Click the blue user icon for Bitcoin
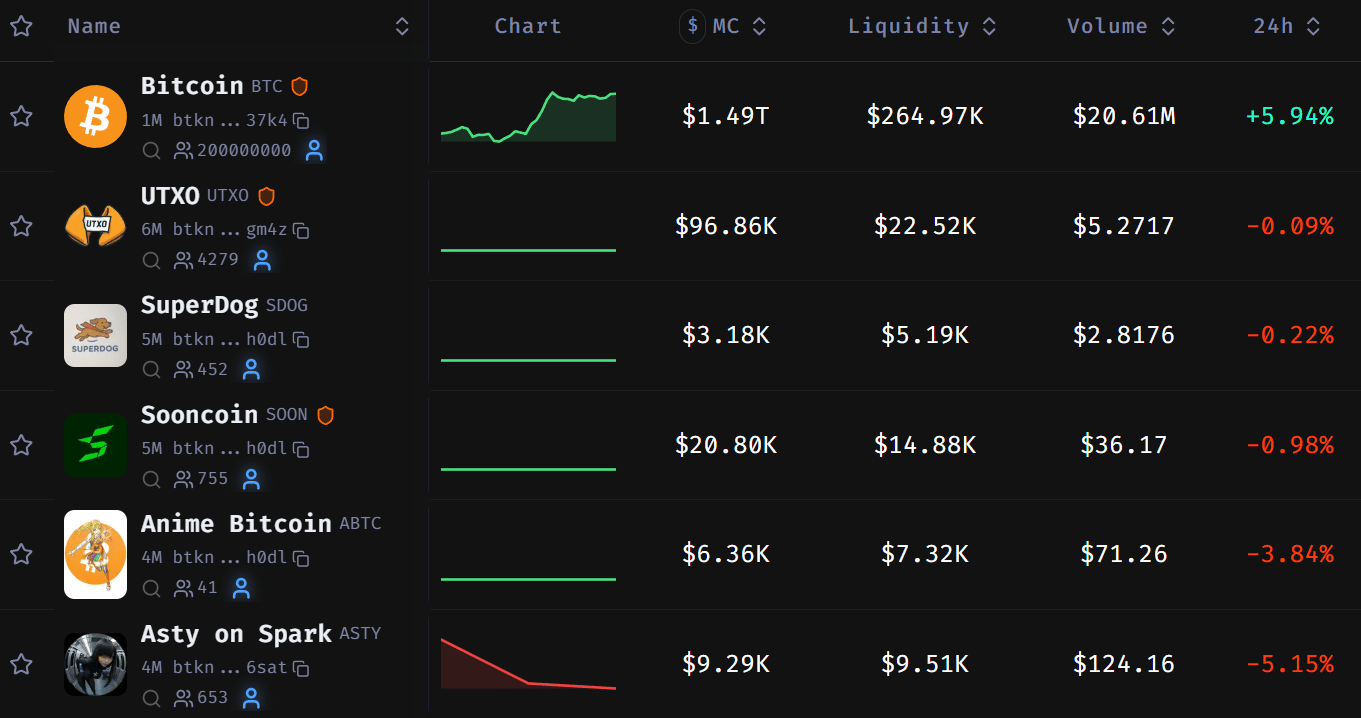 point(314,151)
